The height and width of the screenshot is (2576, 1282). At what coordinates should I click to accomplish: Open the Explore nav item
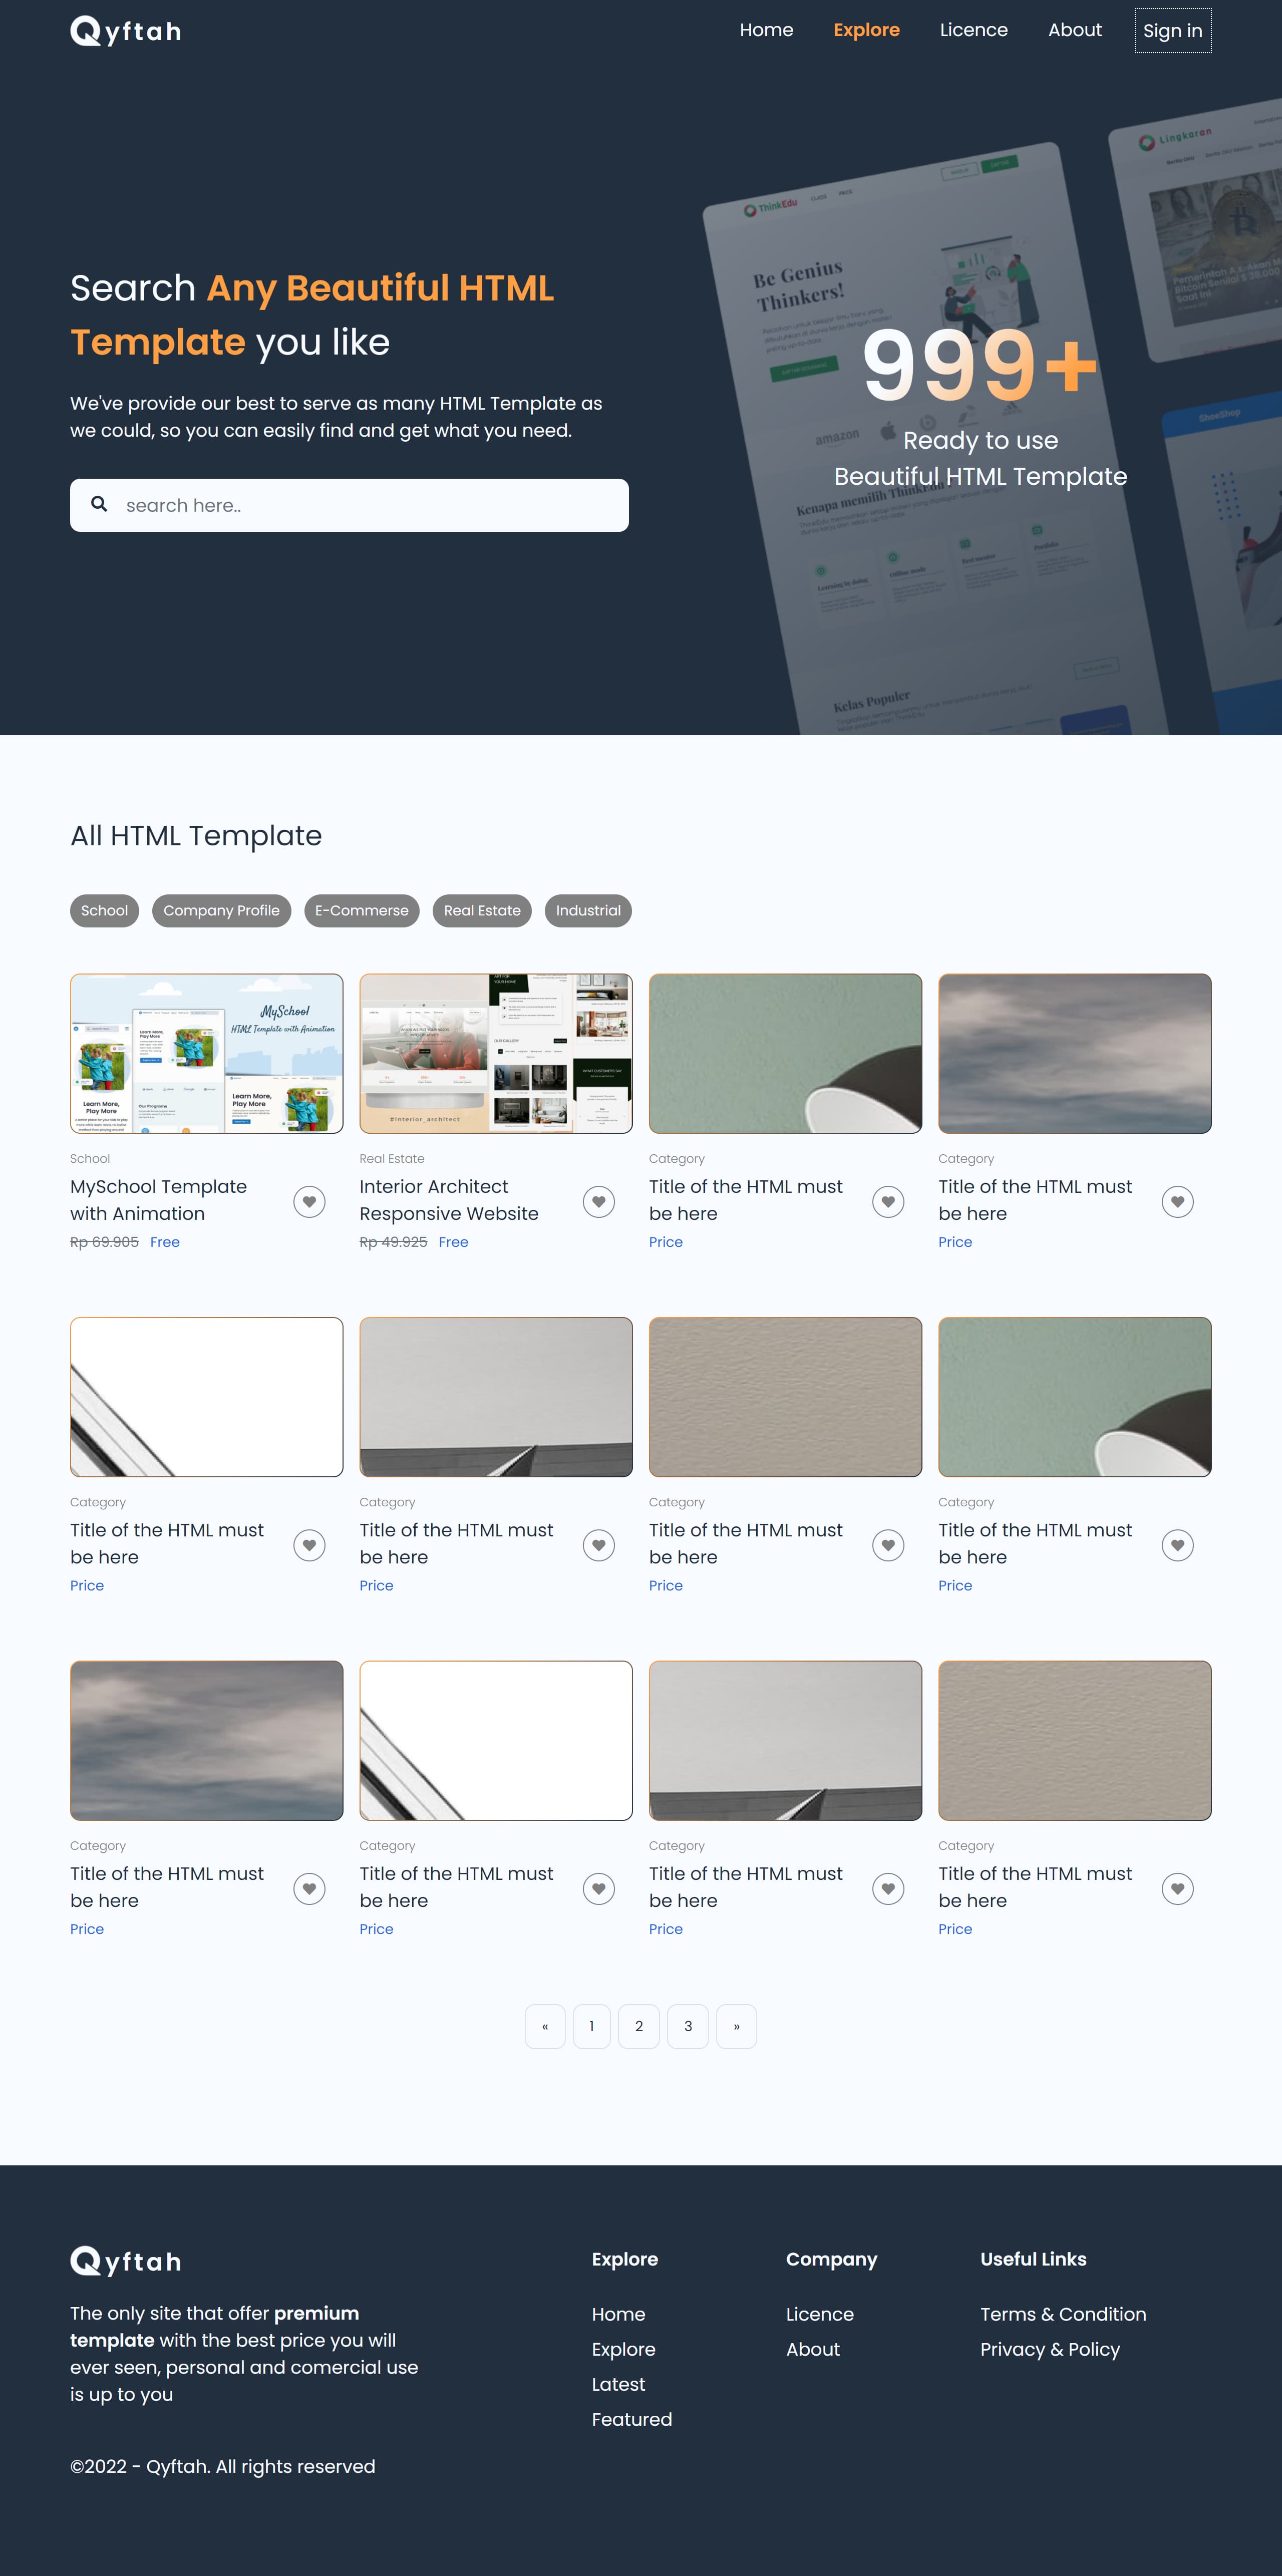[866, 30]
